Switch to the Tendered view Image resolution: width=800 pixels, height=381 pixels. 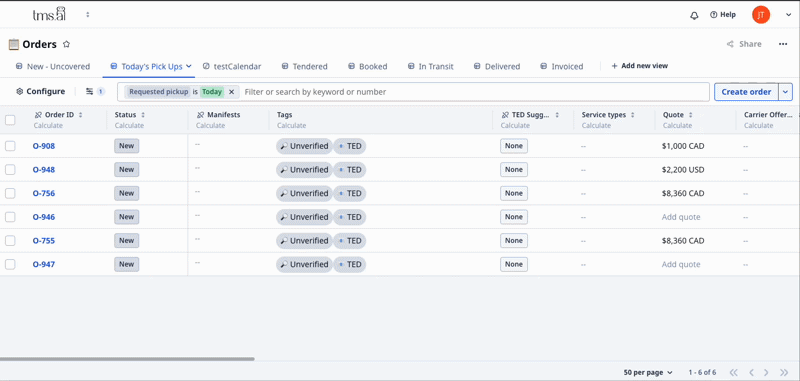point(305,66)
